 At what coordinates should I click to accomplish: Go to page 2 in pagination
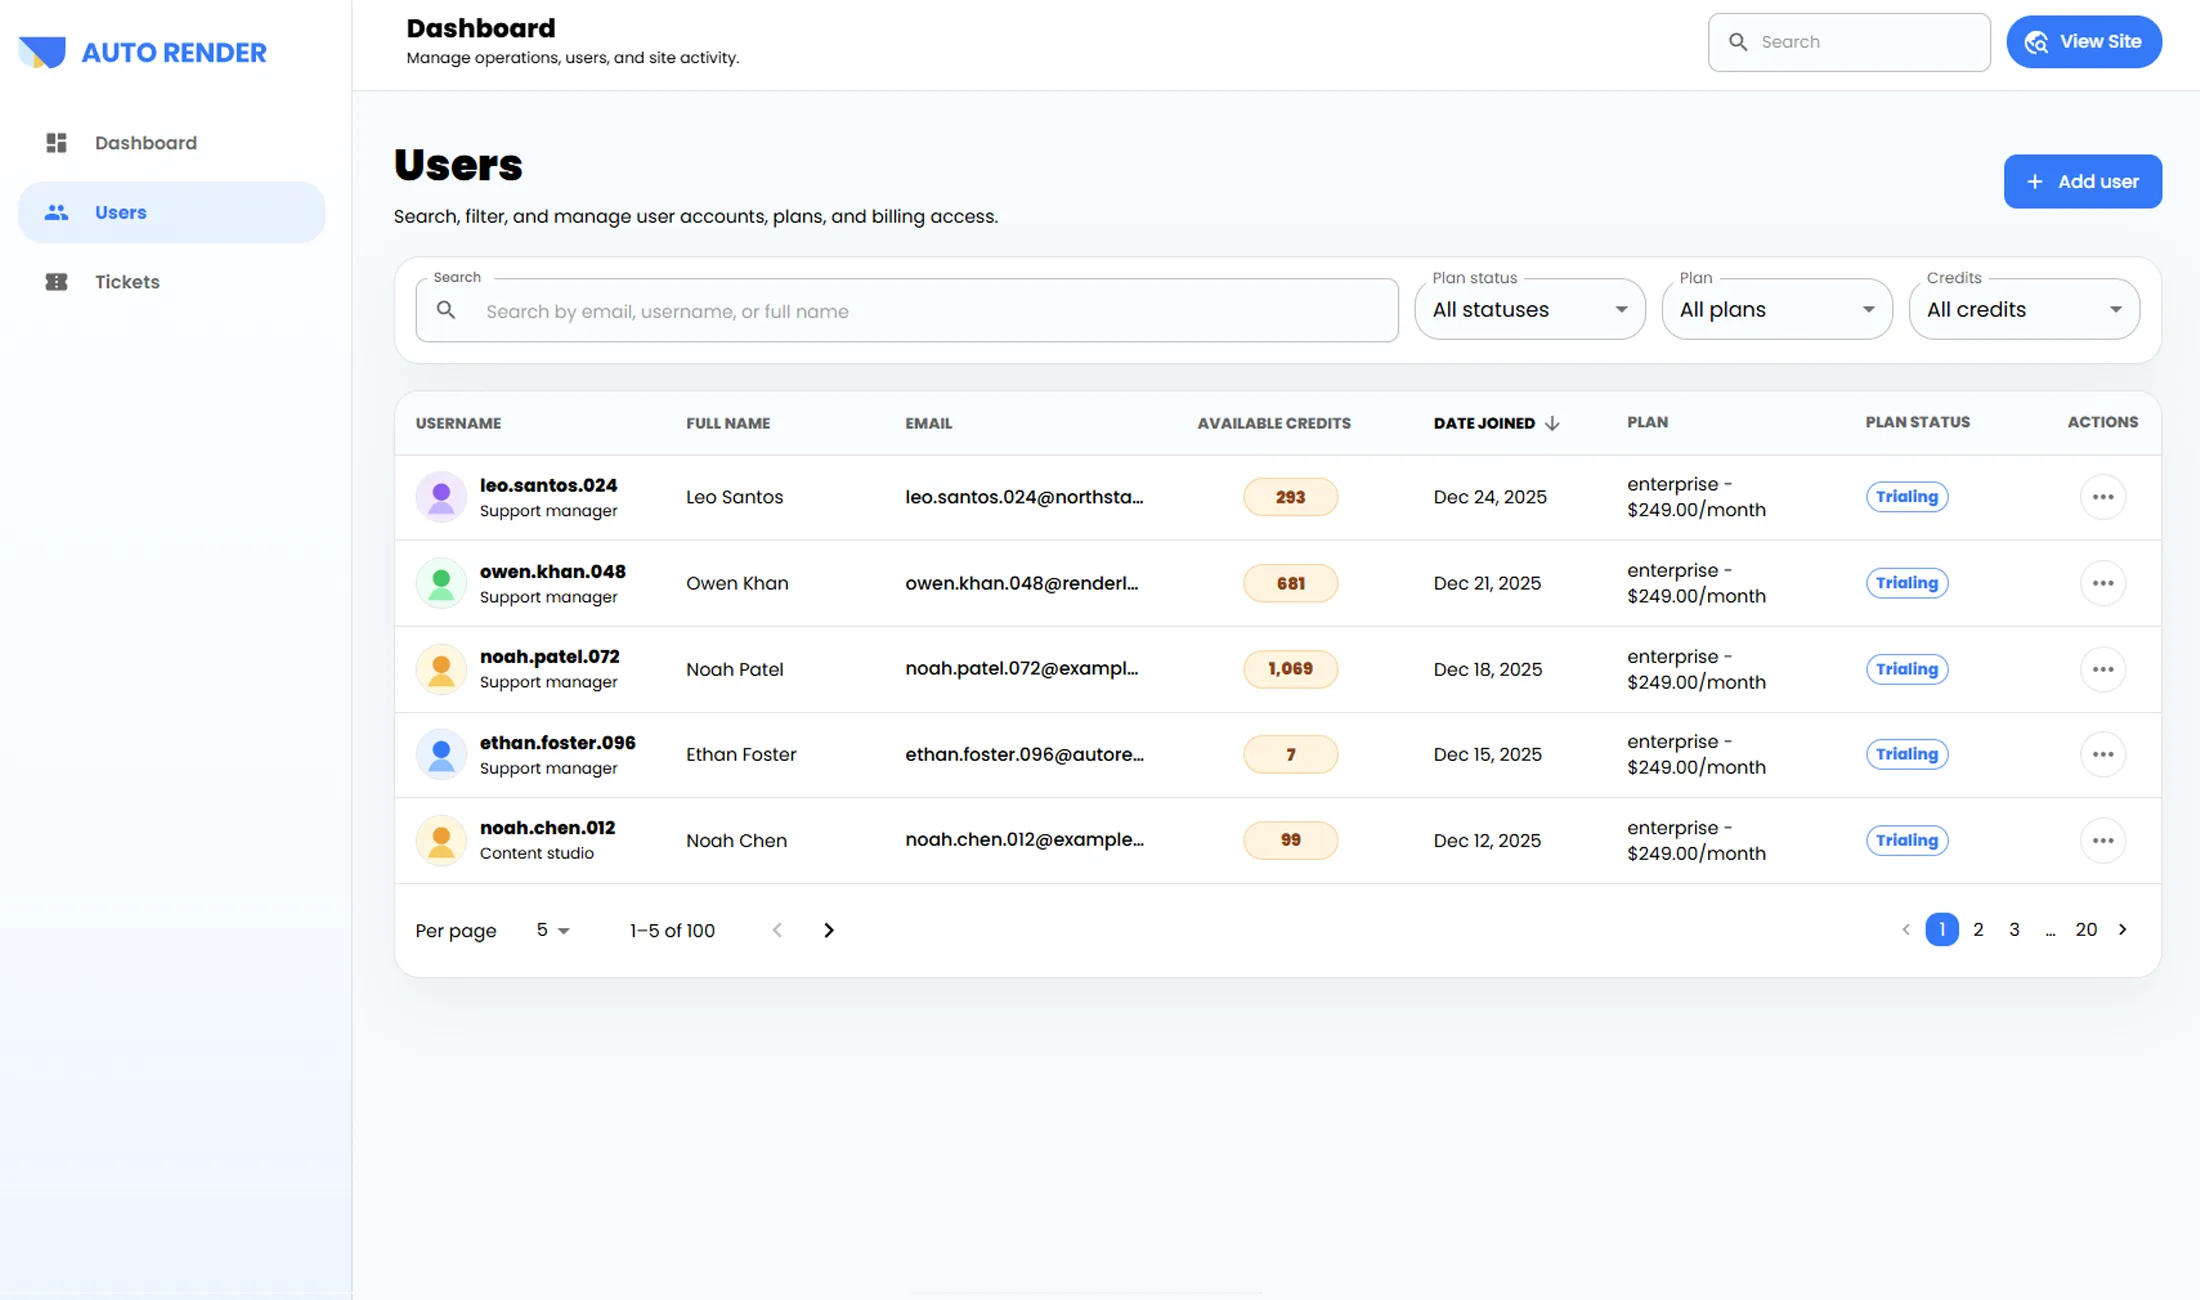pyautogui.click(x=1977, y=929)
